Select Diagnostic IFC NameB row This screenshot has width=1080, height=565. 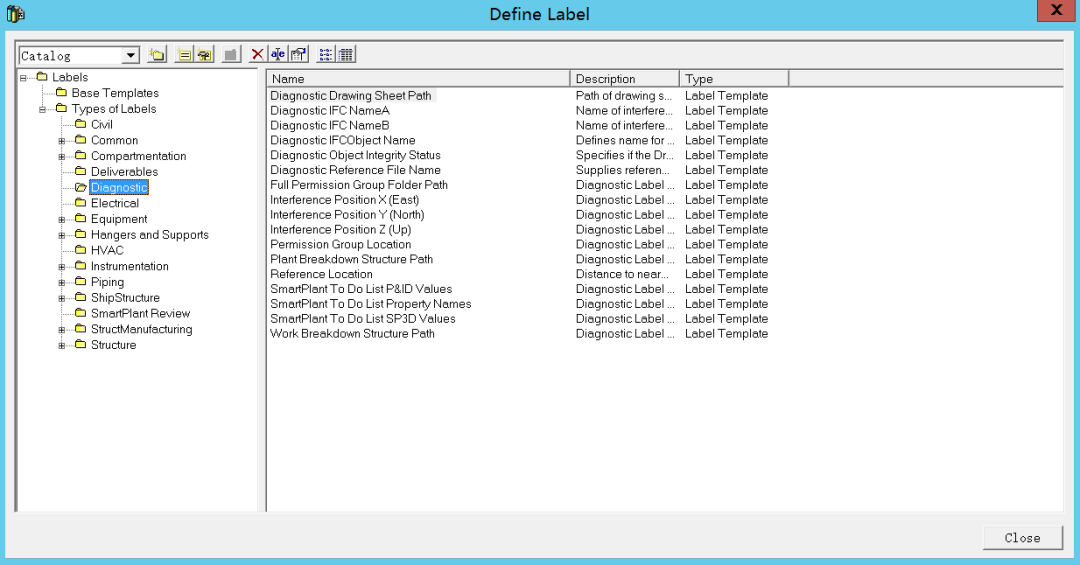point(330,125)
